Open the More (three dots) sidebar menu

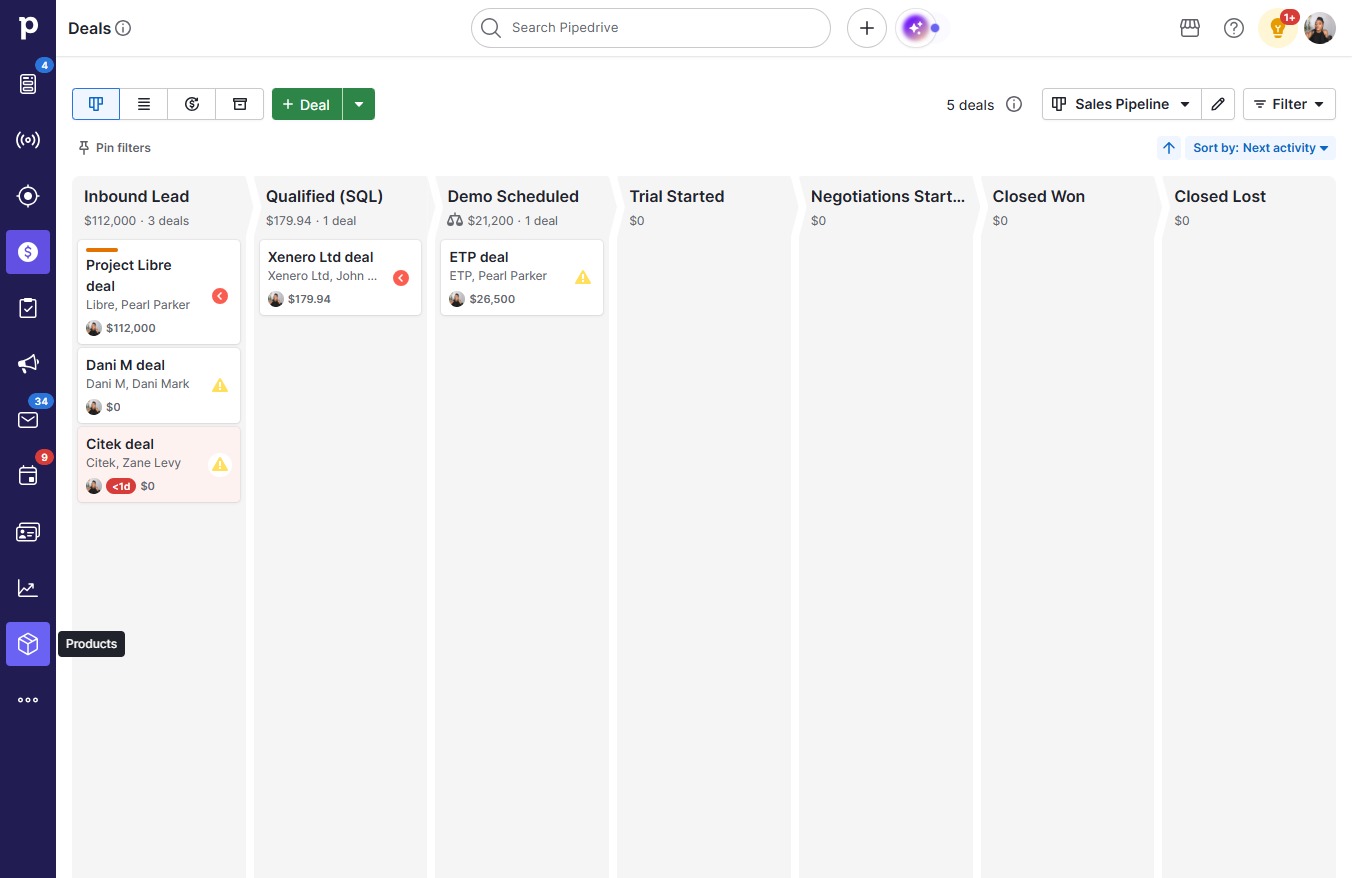[28, 700]
